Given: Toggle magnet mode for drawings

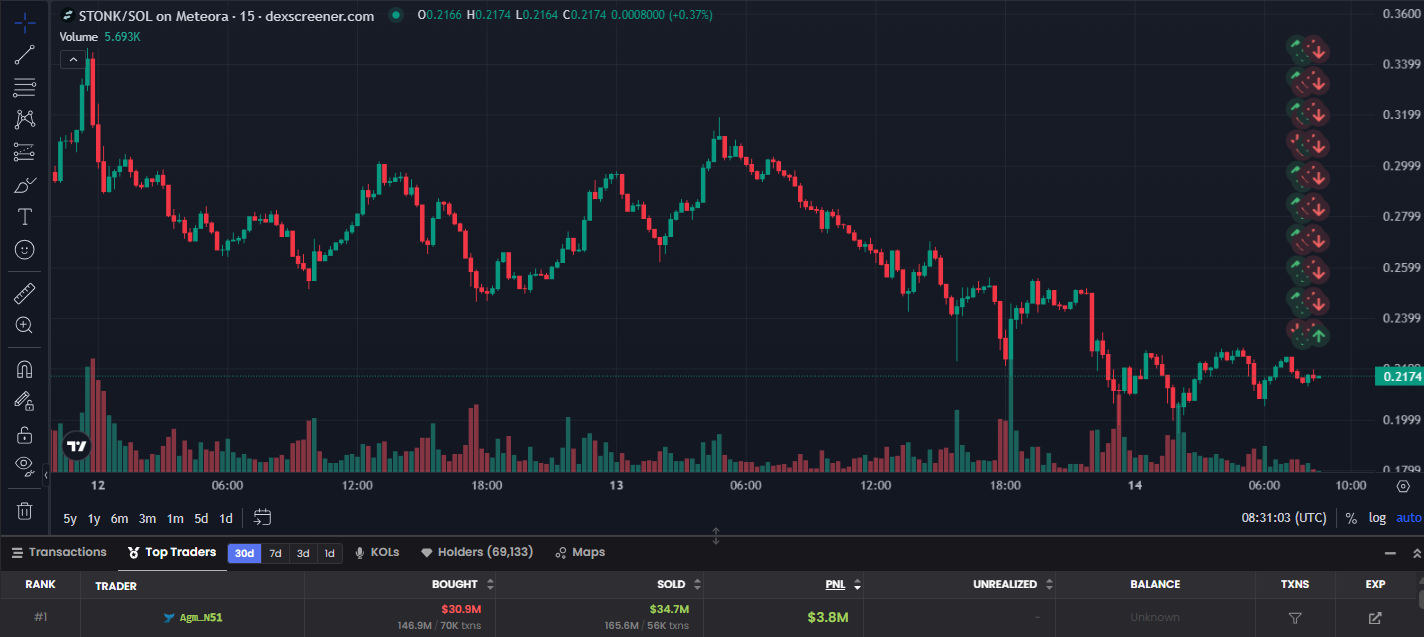Looking at the screenshot, I should pos(25,369).
